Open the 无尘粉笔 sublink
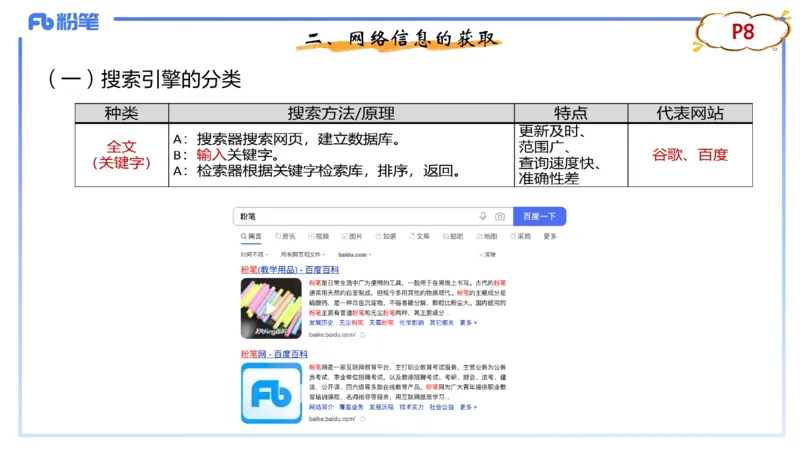 (351, 323)
